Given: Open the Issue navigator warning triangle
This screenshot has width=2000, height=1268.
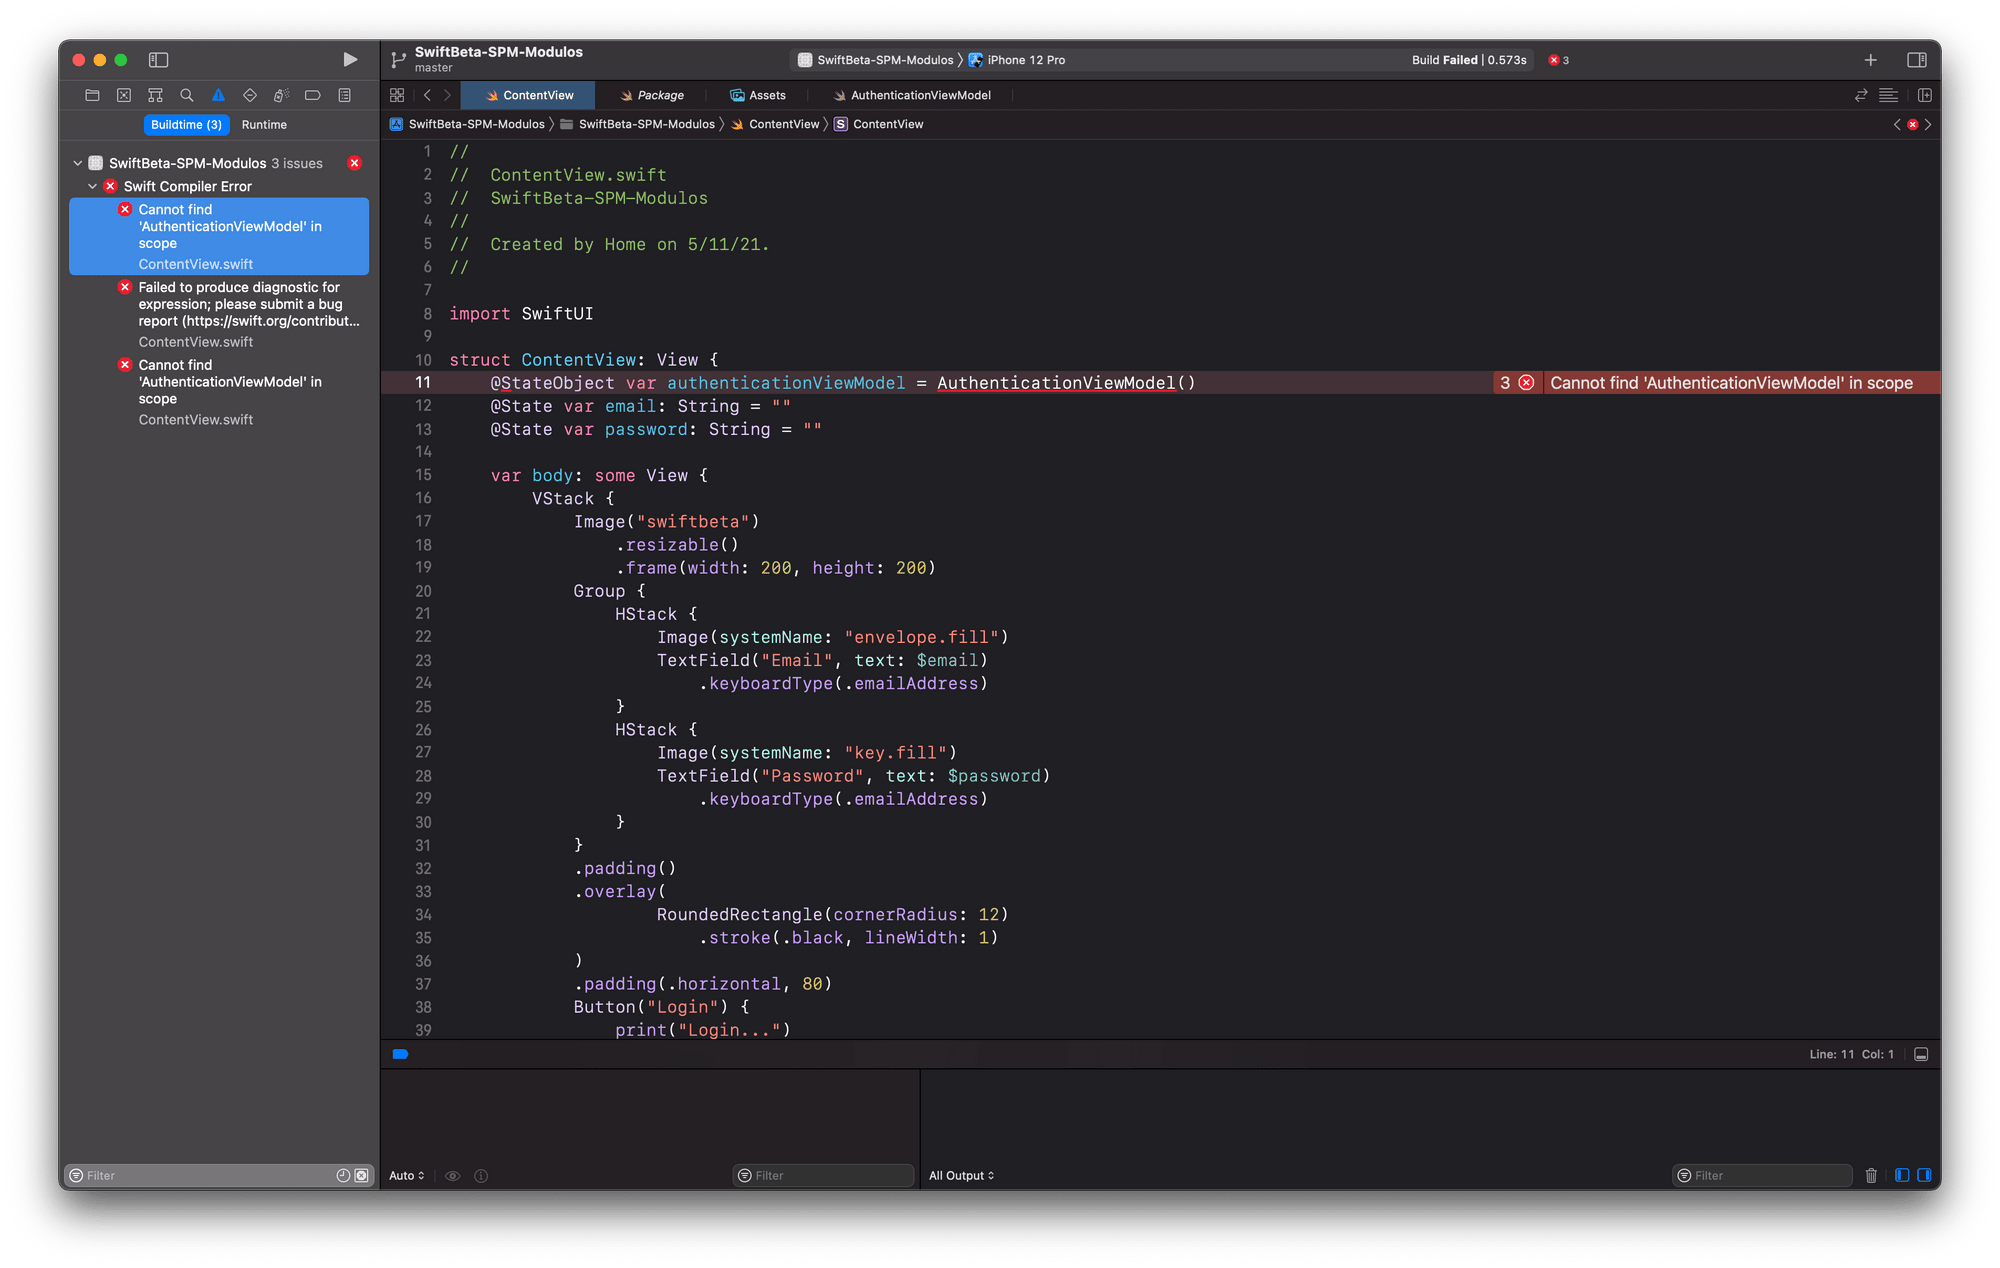Looking at the screenshot, I should tap(218, 95).
